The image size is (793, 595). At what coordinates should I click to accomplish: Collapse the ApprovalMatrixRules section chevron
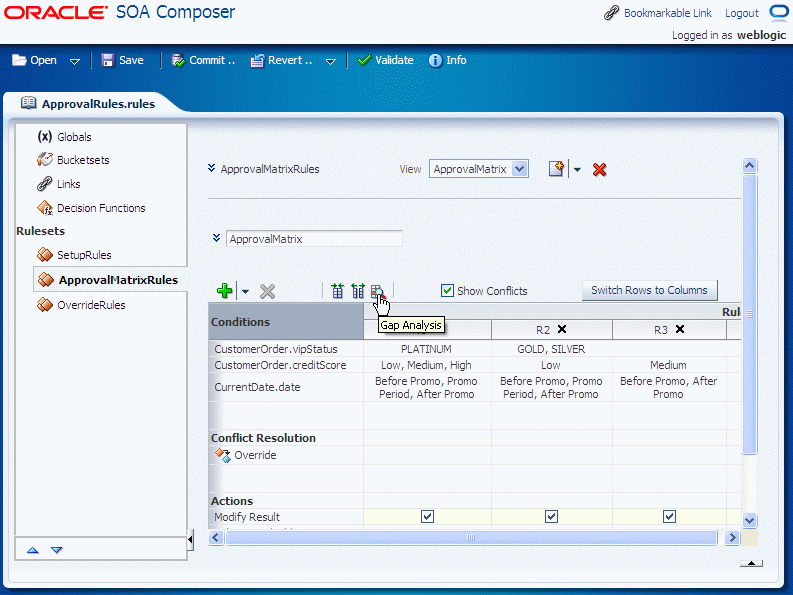pyautogui.click(x=211, y=168)
